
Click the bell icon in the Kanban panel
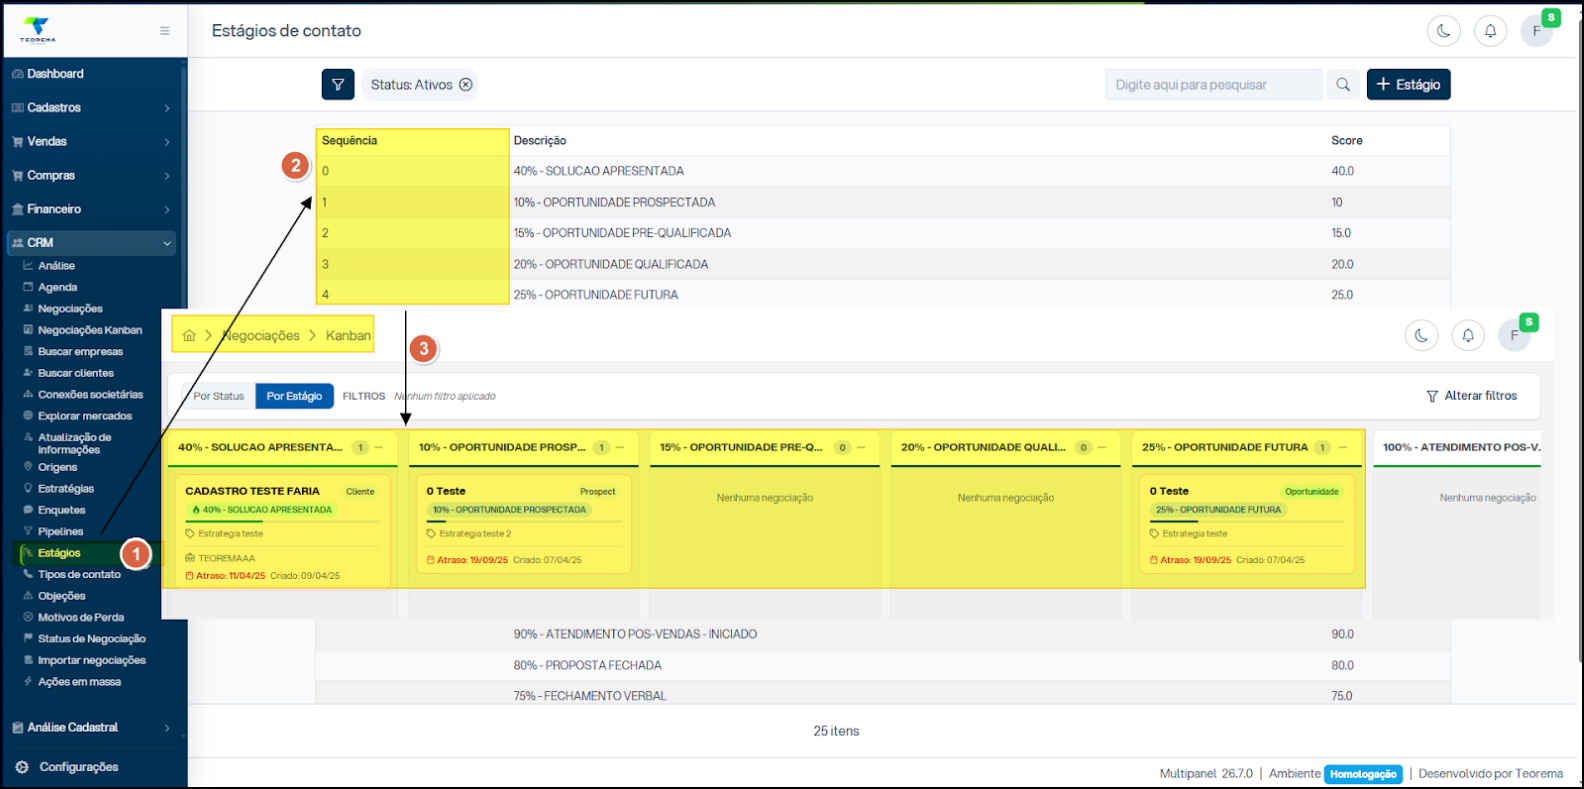point(1468,336)
